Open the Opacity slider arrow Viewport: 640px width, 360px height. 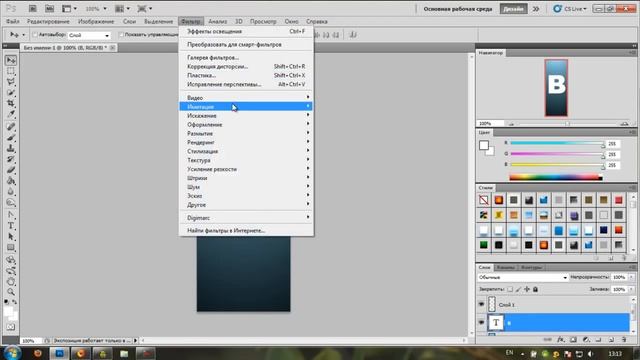point(631,278)
